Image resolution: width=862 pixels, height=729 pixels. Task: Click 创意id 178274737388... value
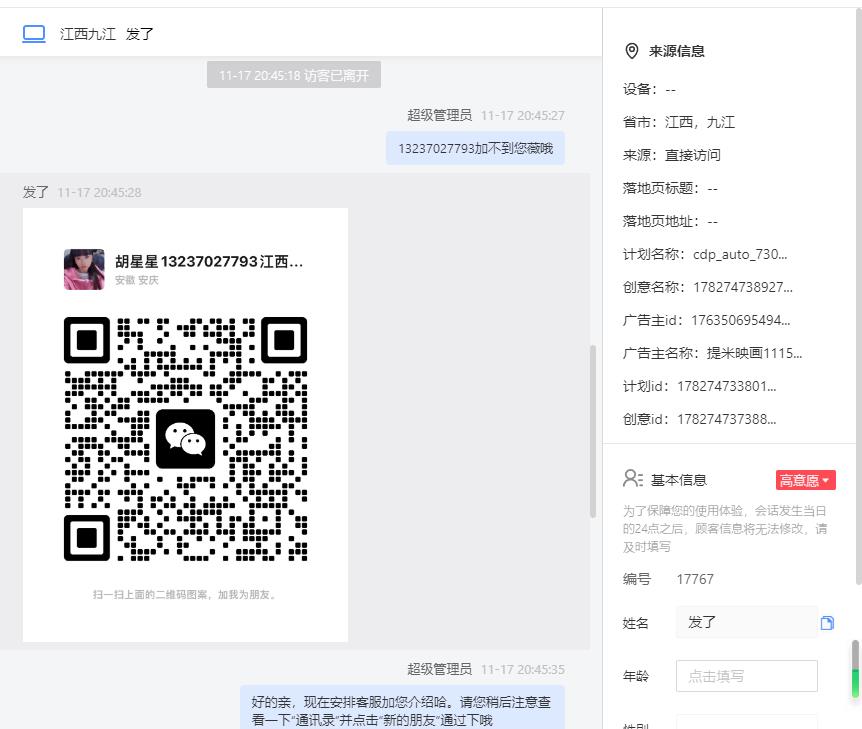point(726,419)
